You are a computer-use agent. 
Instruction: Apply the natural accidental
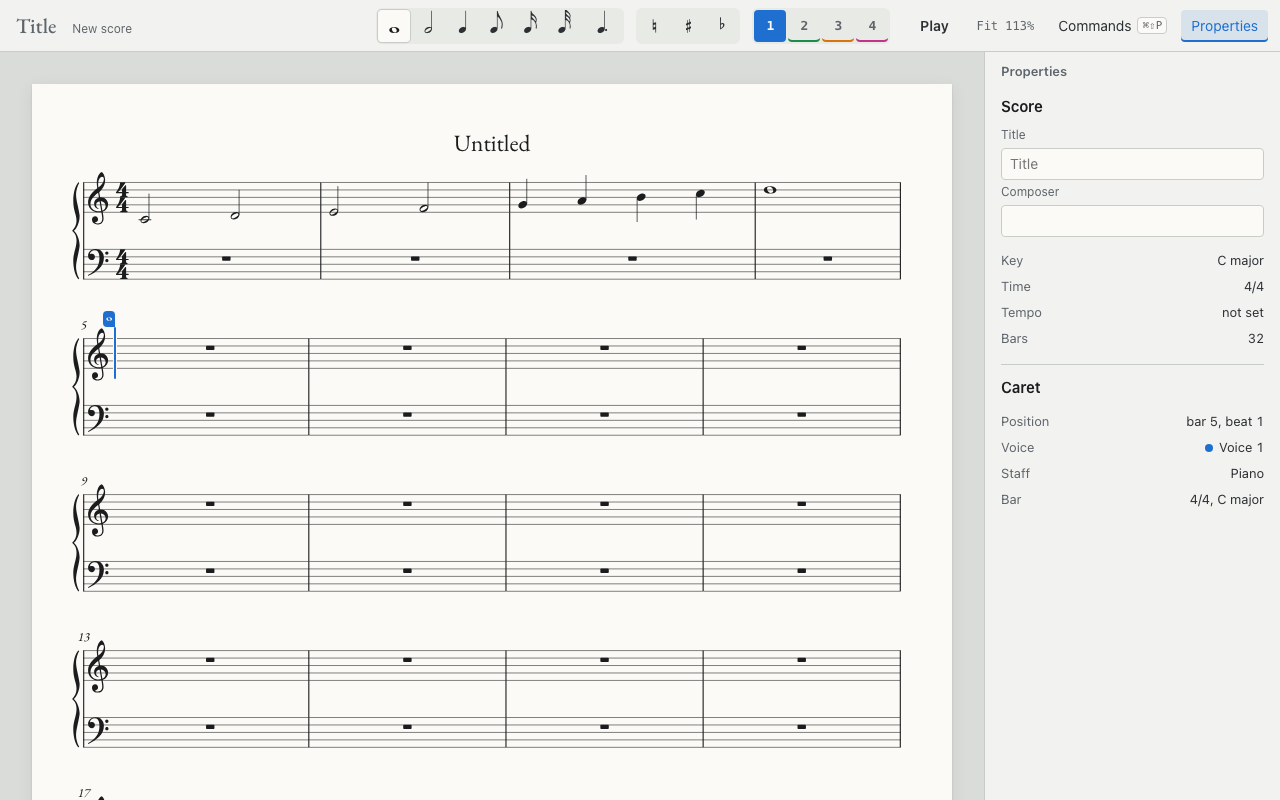[654, 26]
